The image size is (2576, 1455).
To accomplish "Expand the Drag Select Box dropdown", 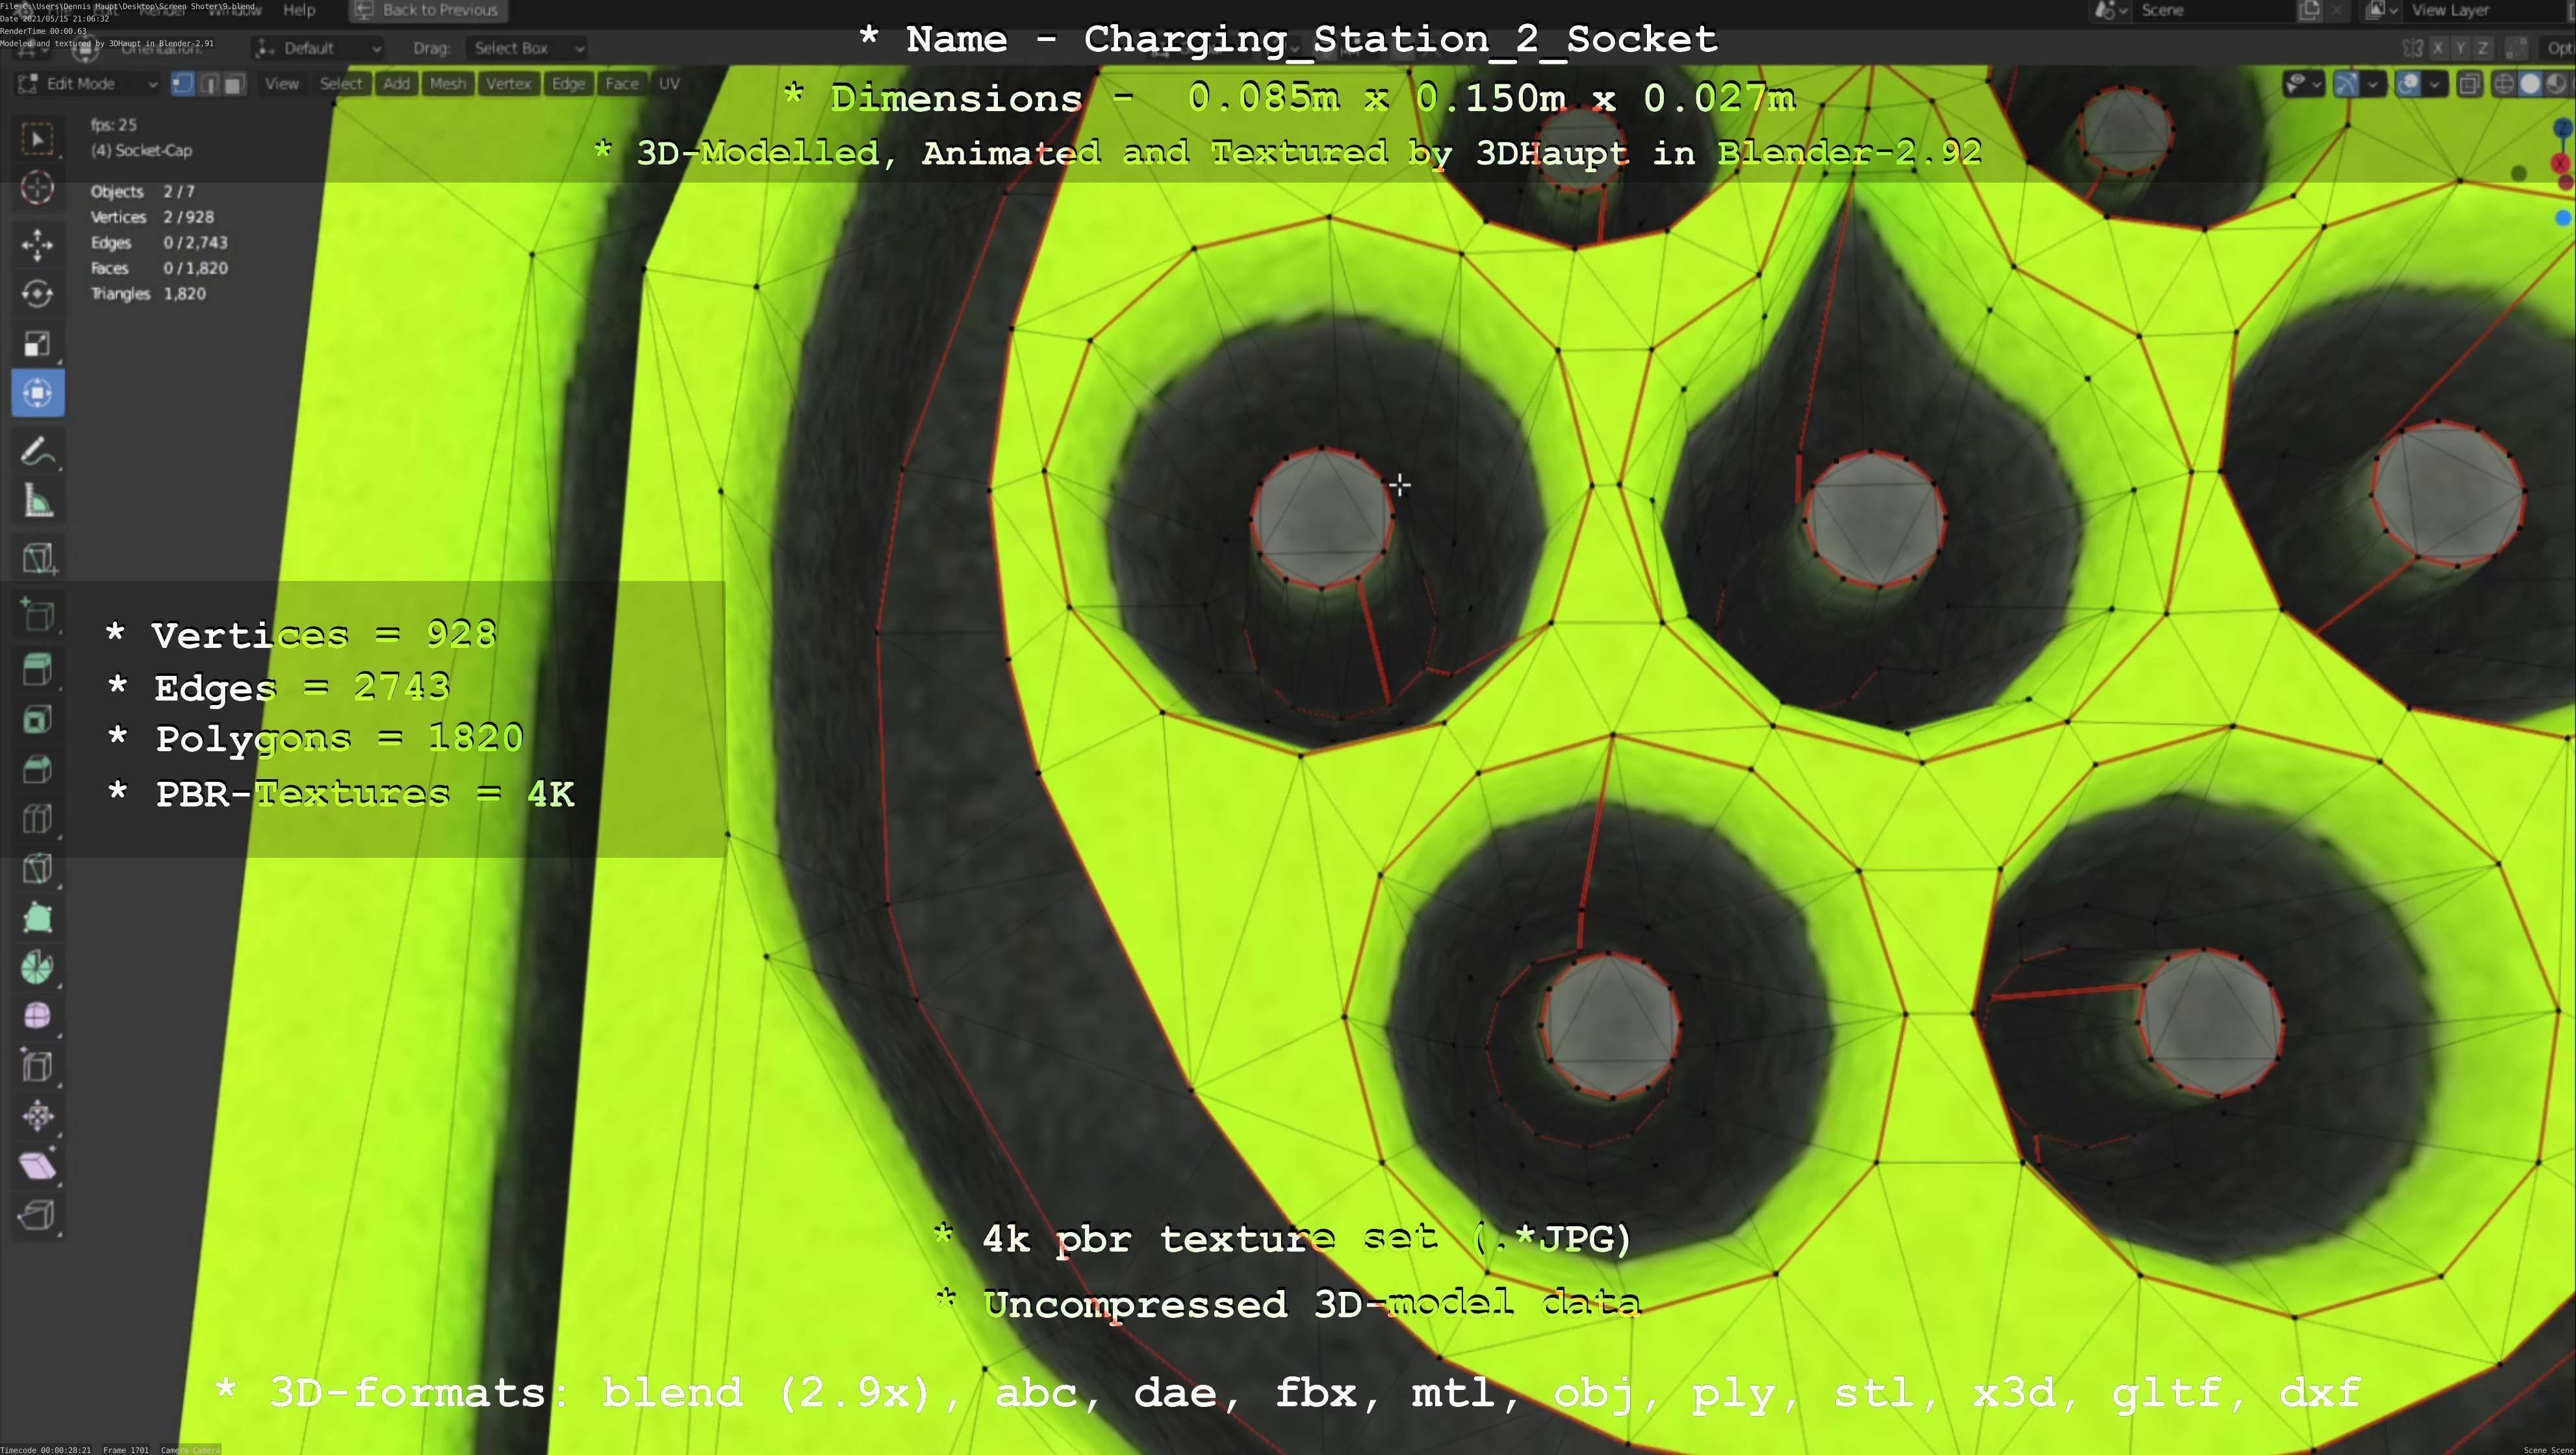I will coord(527,48).
